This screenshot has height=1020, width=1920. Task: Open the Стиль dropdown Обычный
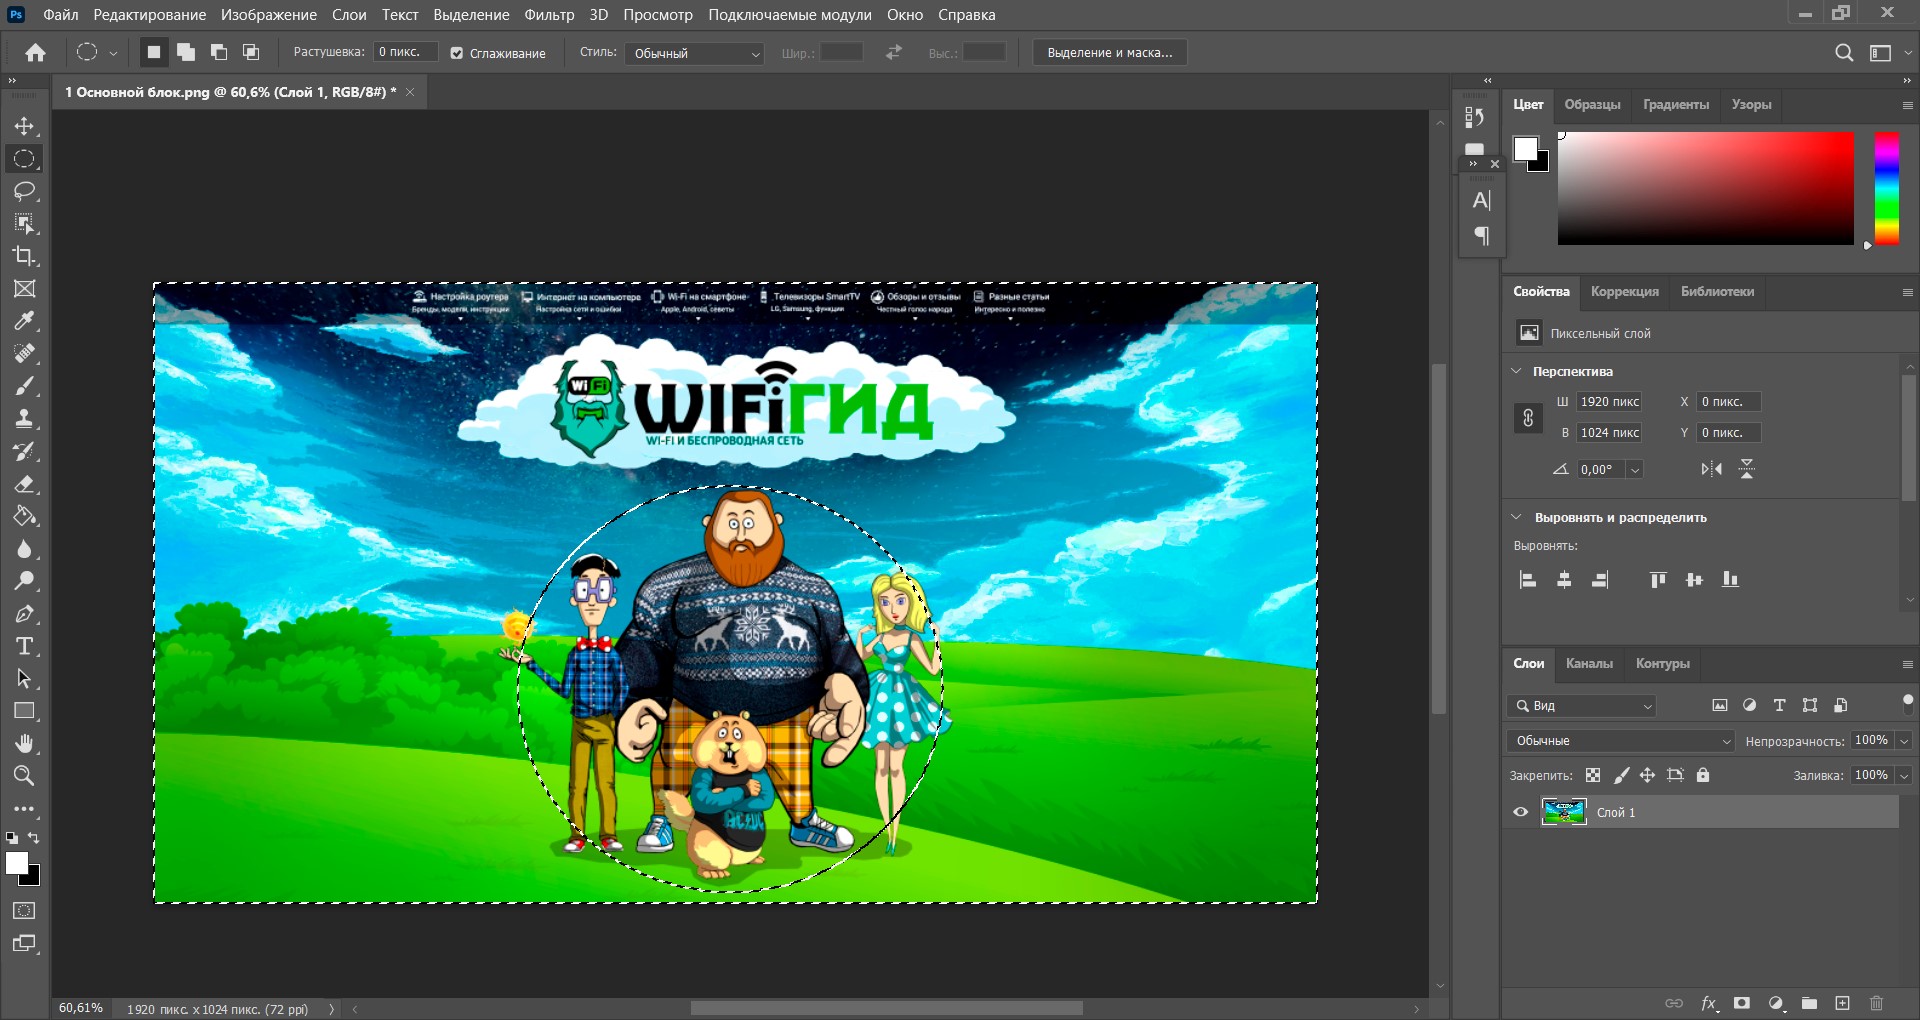coord(695,54)
